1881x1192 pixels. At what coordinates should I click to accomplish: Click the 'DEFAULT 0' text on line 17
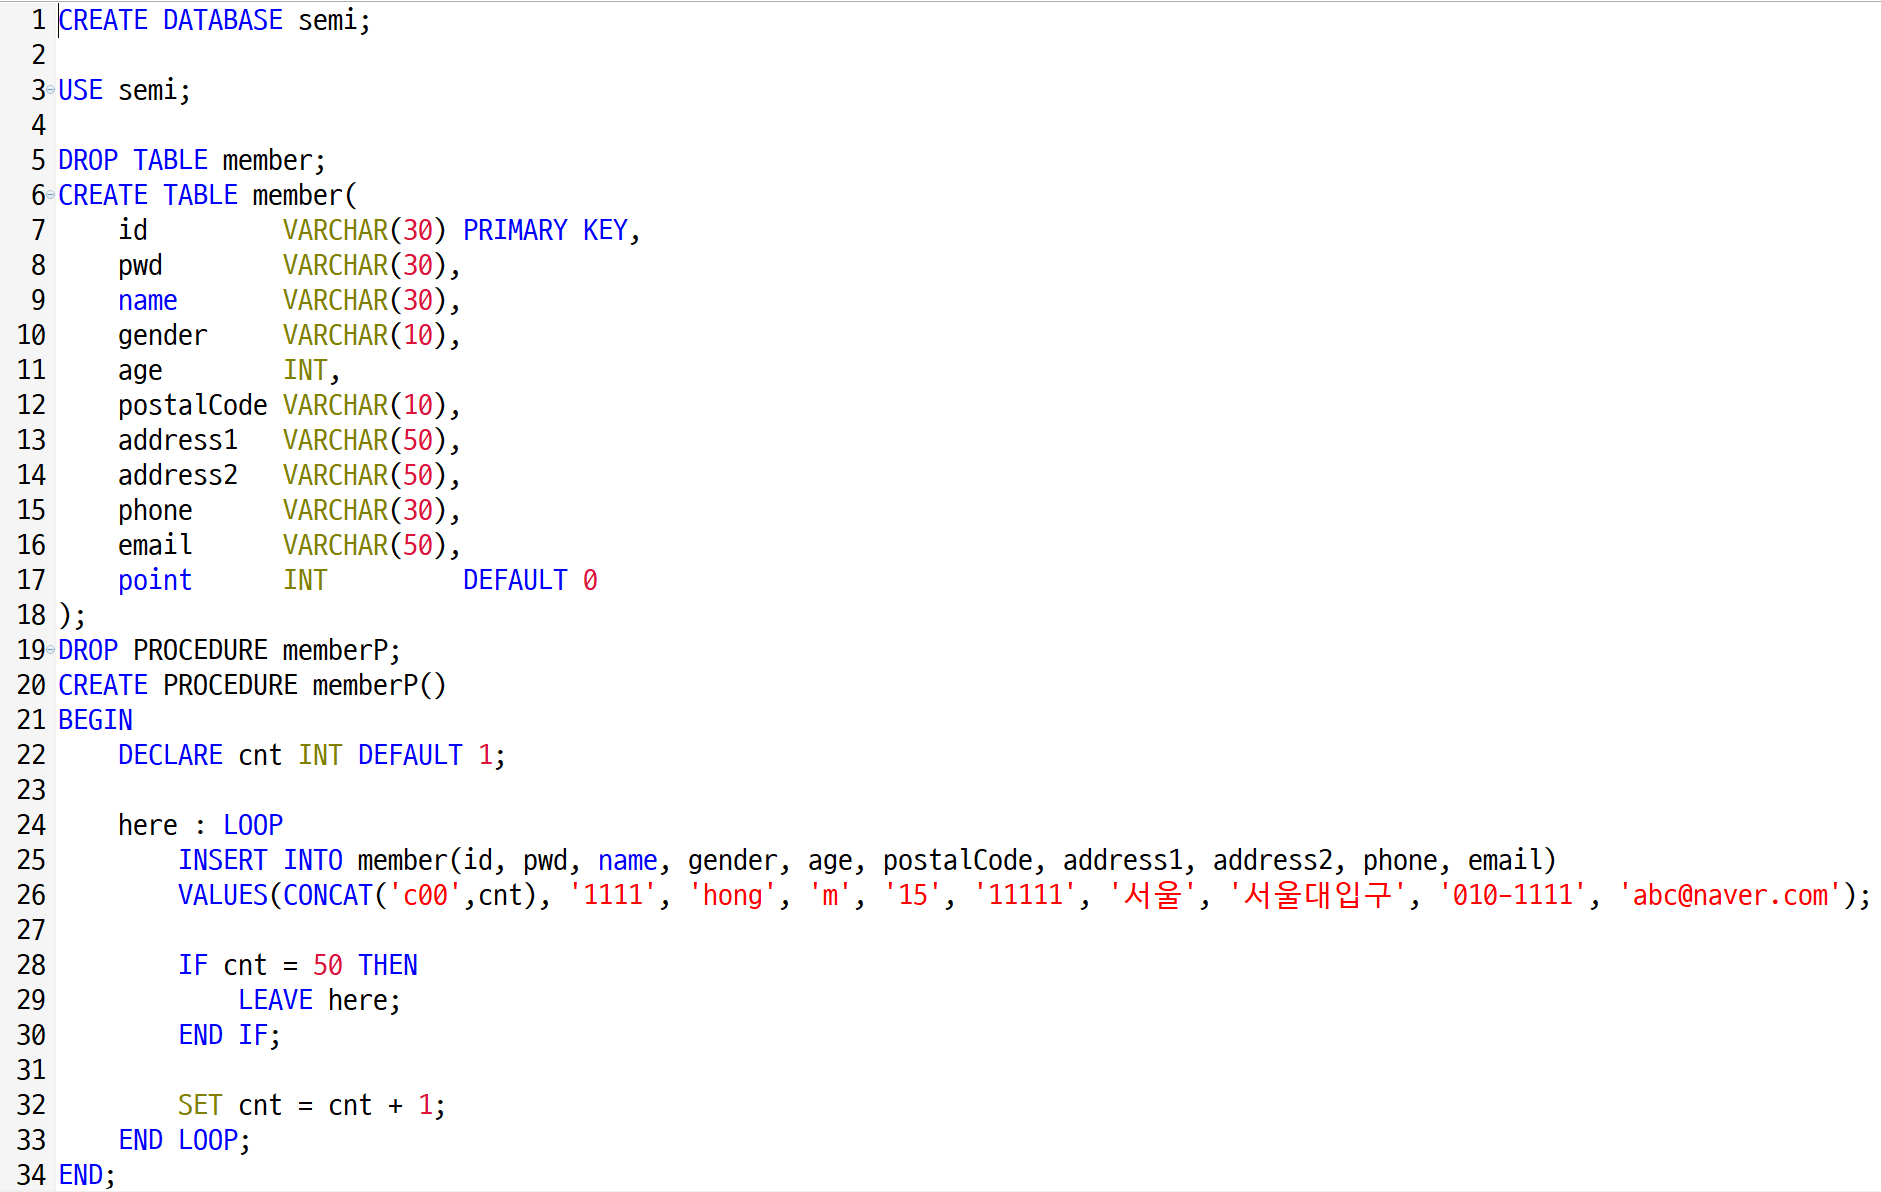[530, 580]
